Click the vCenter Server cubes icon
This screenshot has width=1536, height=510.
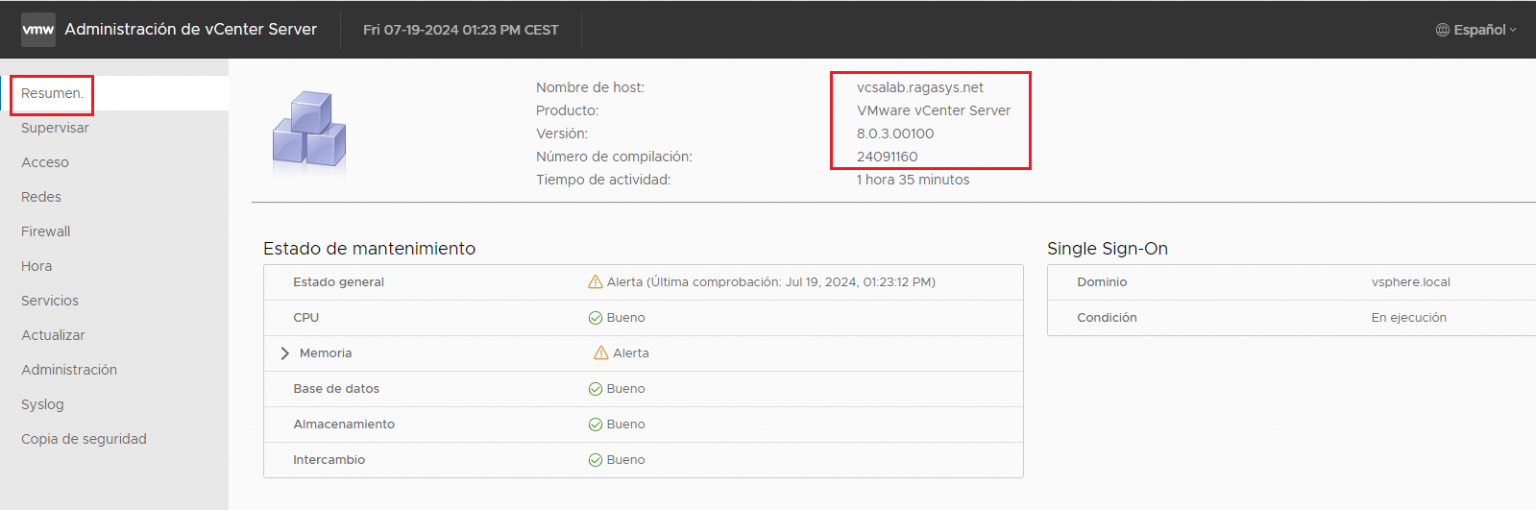tap(309, 133)
